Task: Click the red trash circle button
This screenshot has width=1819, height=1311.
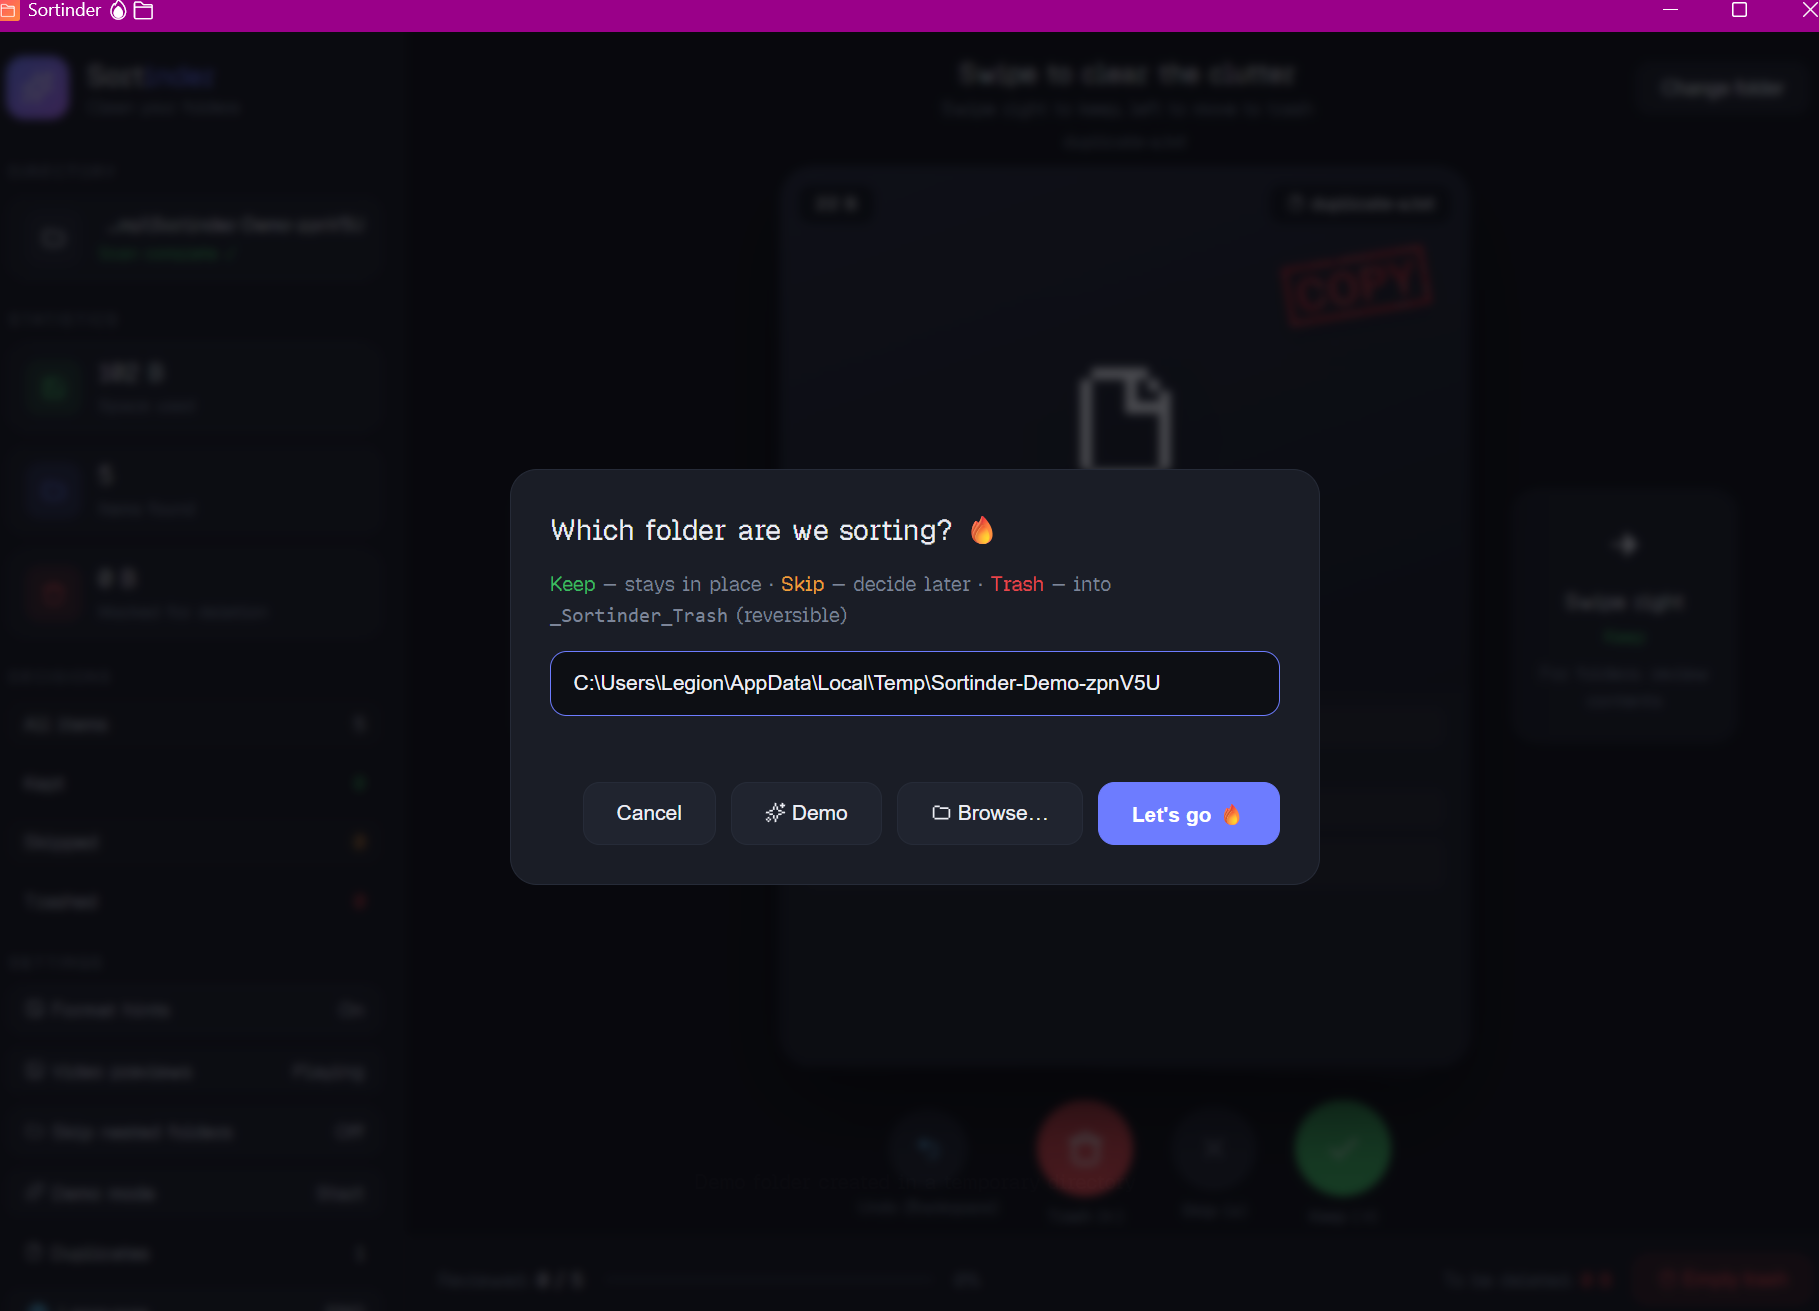Action: click(1085, 1149)
